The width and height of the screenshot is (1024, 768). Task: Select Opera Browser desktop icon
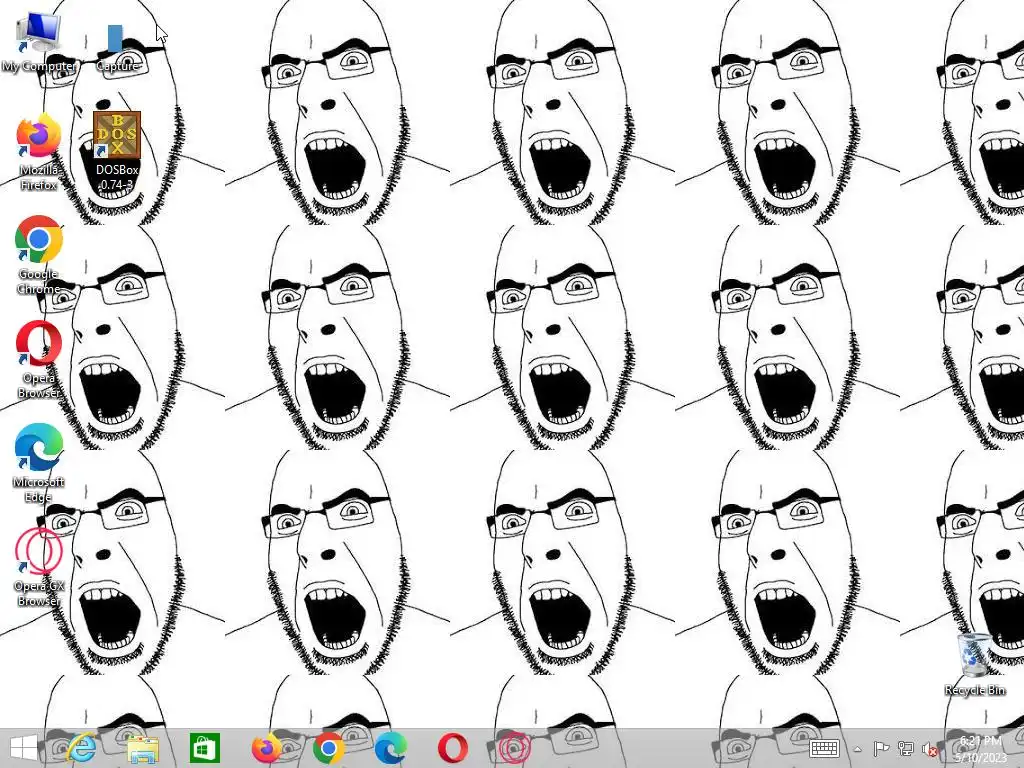pyautogui.click(x=39, y=359)
